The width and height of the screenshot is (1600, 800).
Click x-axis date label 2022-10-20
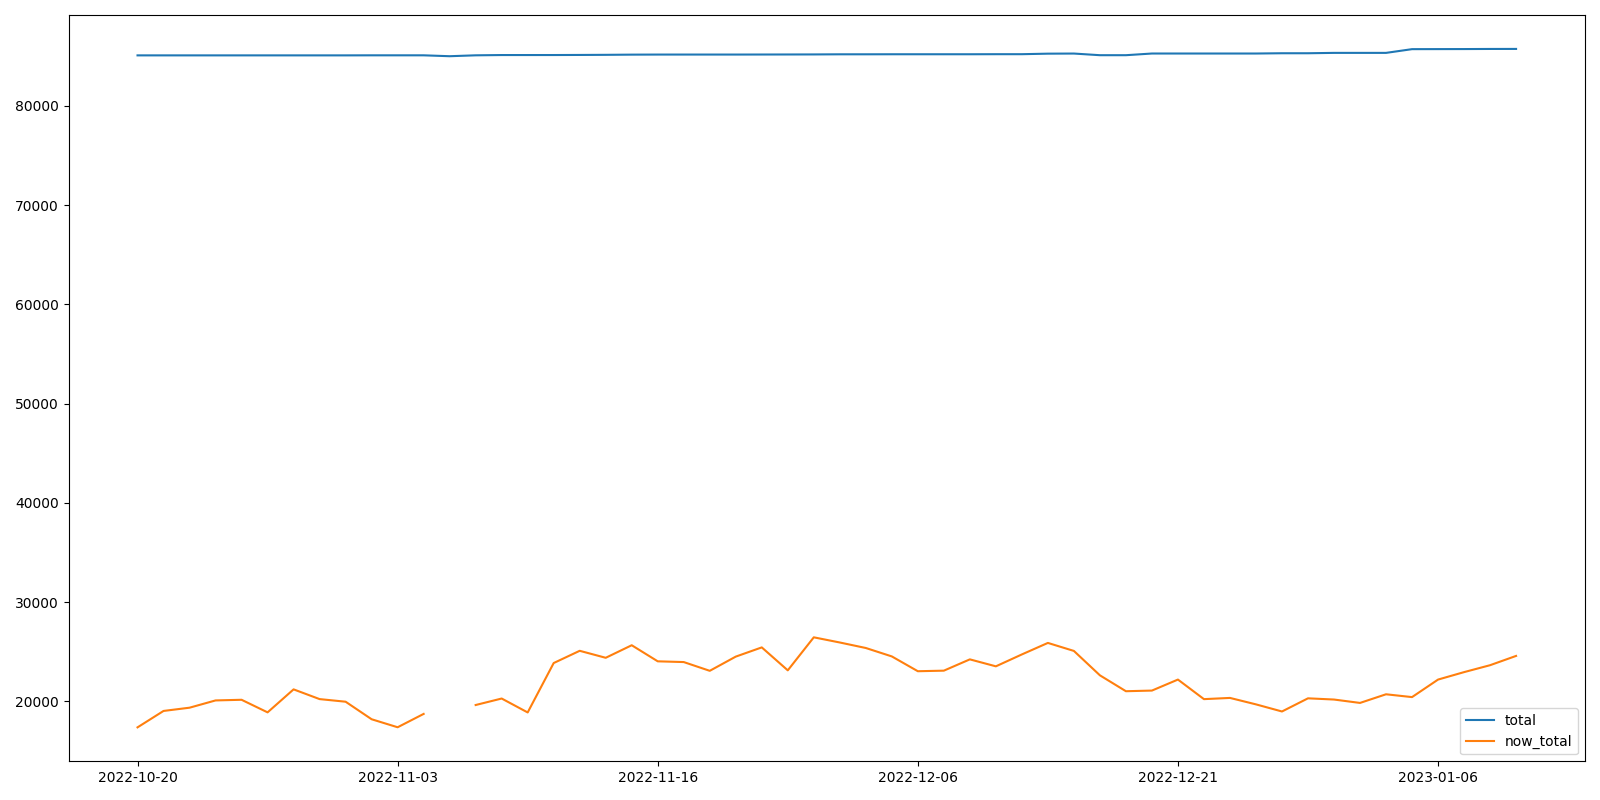point(138,777)
